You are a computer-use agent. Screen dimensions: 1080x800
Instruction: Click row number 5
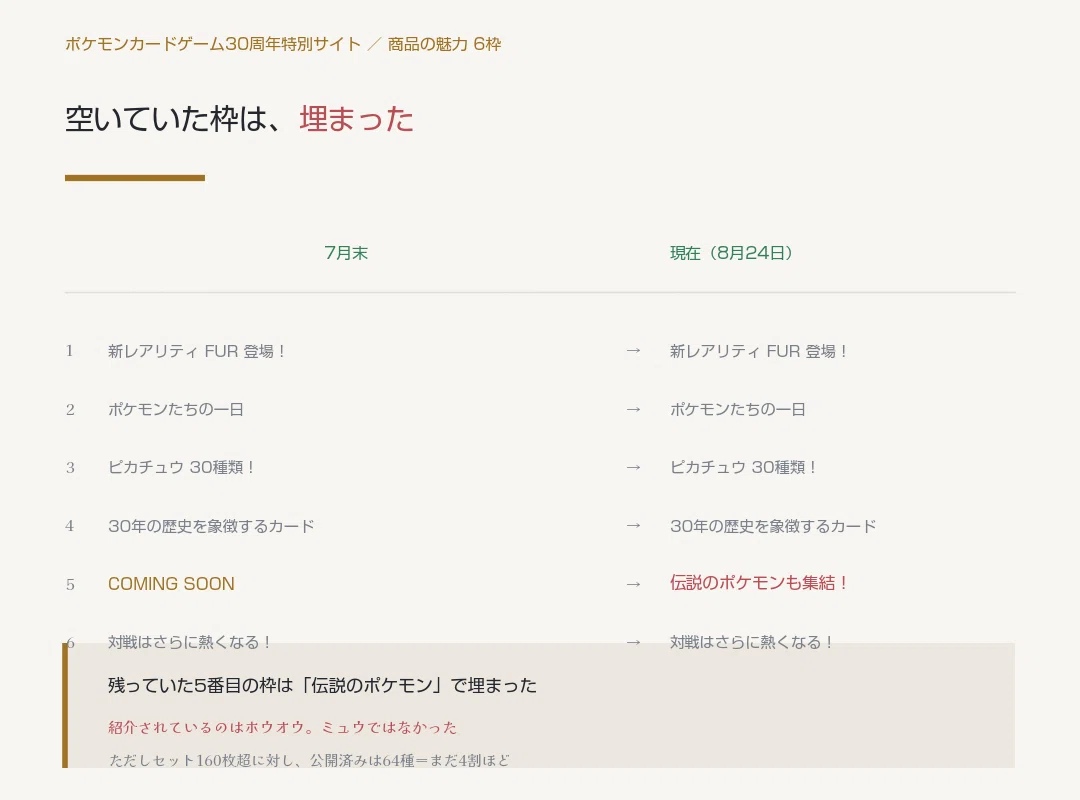pos(70,585)
